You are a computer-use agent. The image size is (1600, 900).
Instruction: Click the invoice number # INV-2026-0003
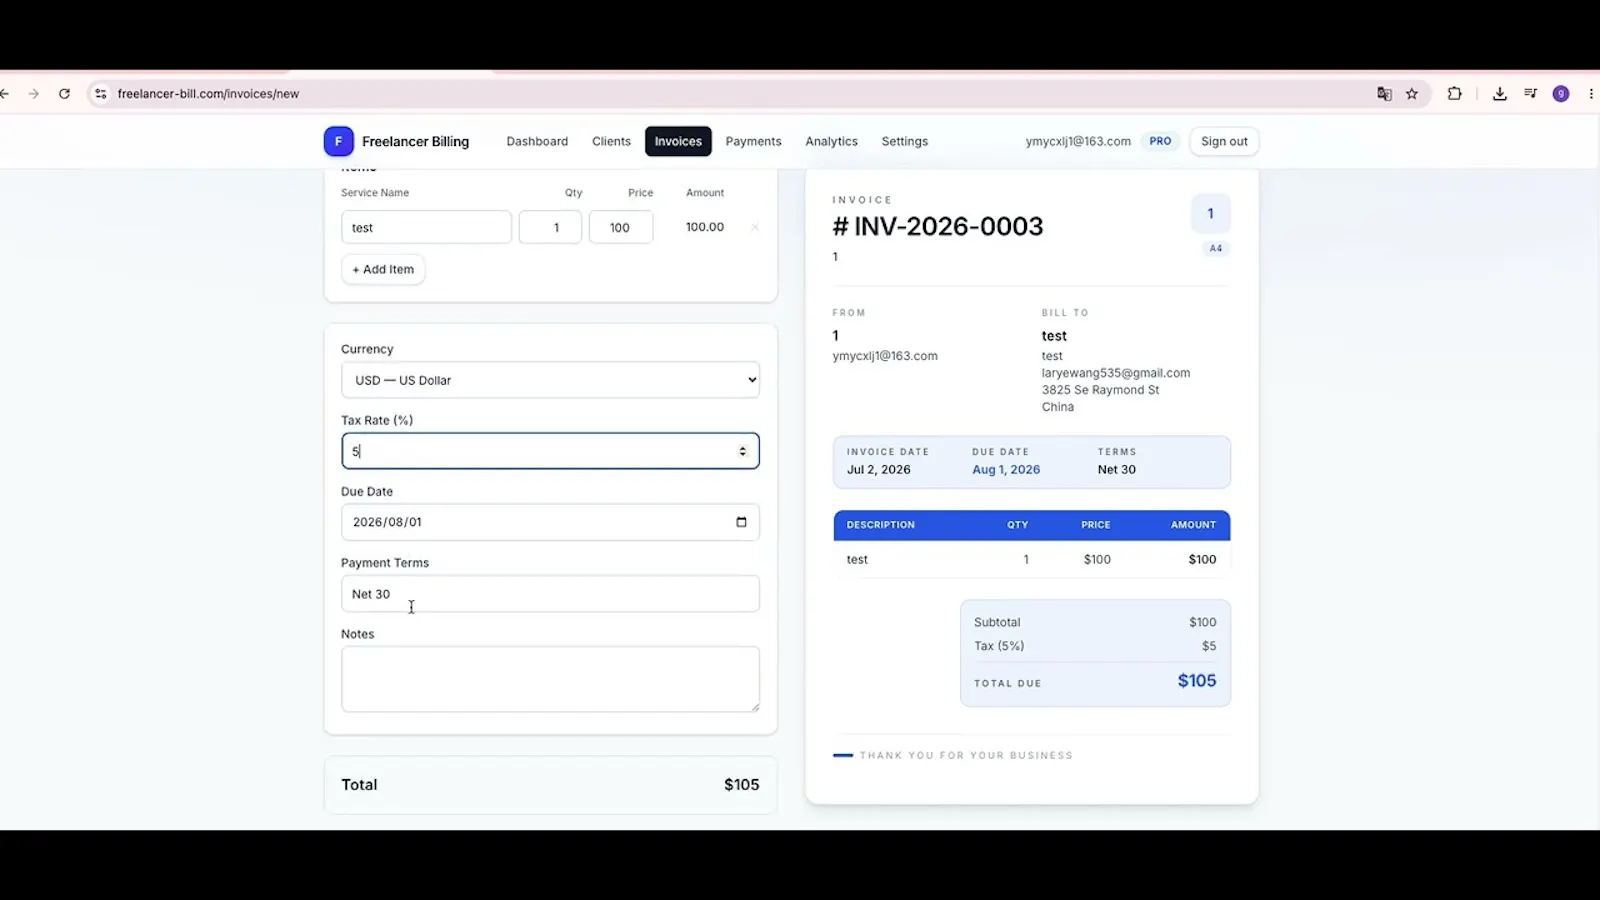pos(938,226)
